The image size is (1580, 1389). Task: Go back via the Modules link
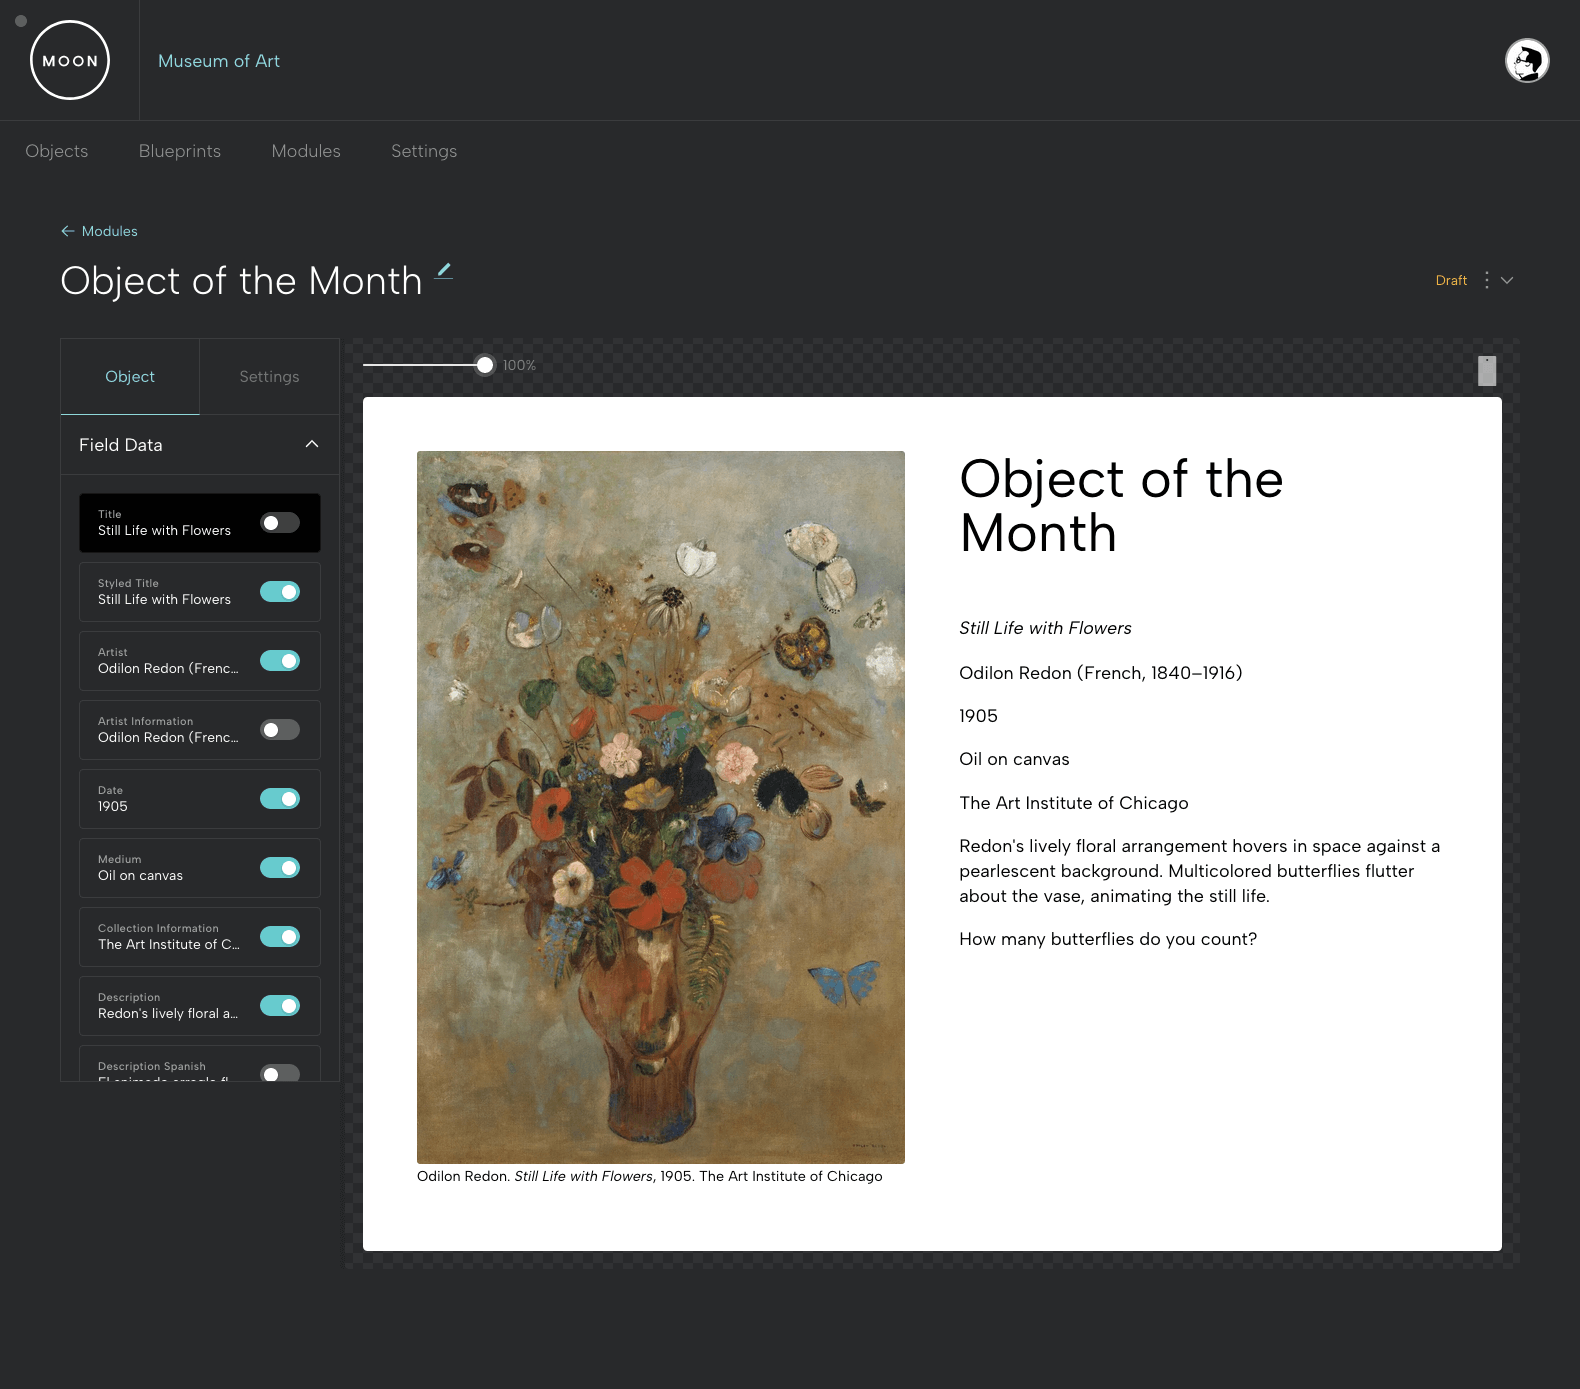(109, 231)
